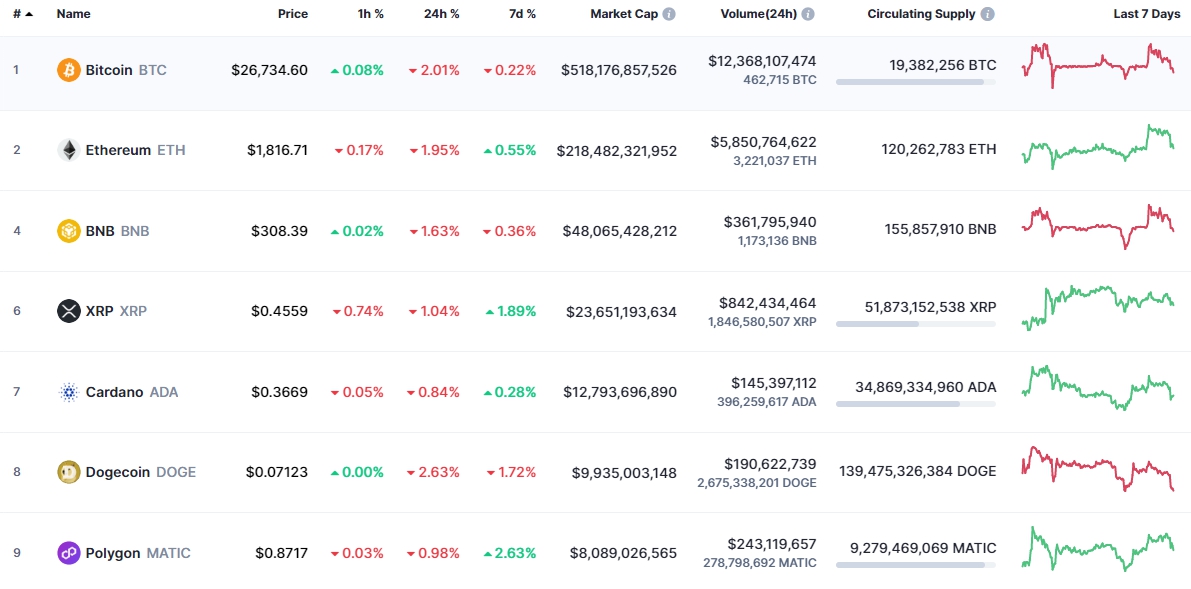
Task: Click Polygon's circulating supply progress bar
Action: tap(916, 565)
